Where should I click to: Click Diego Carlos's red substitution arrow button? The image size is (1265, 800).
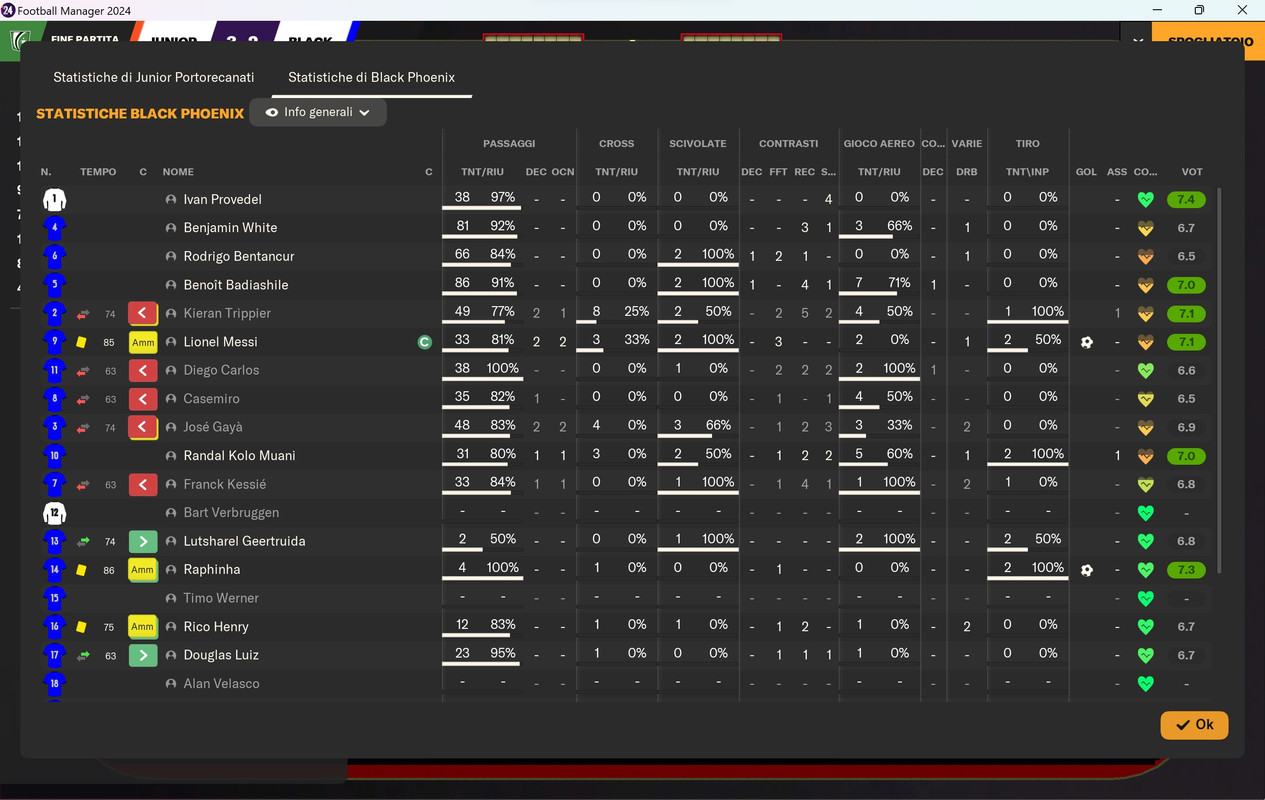tap(143, 371)
